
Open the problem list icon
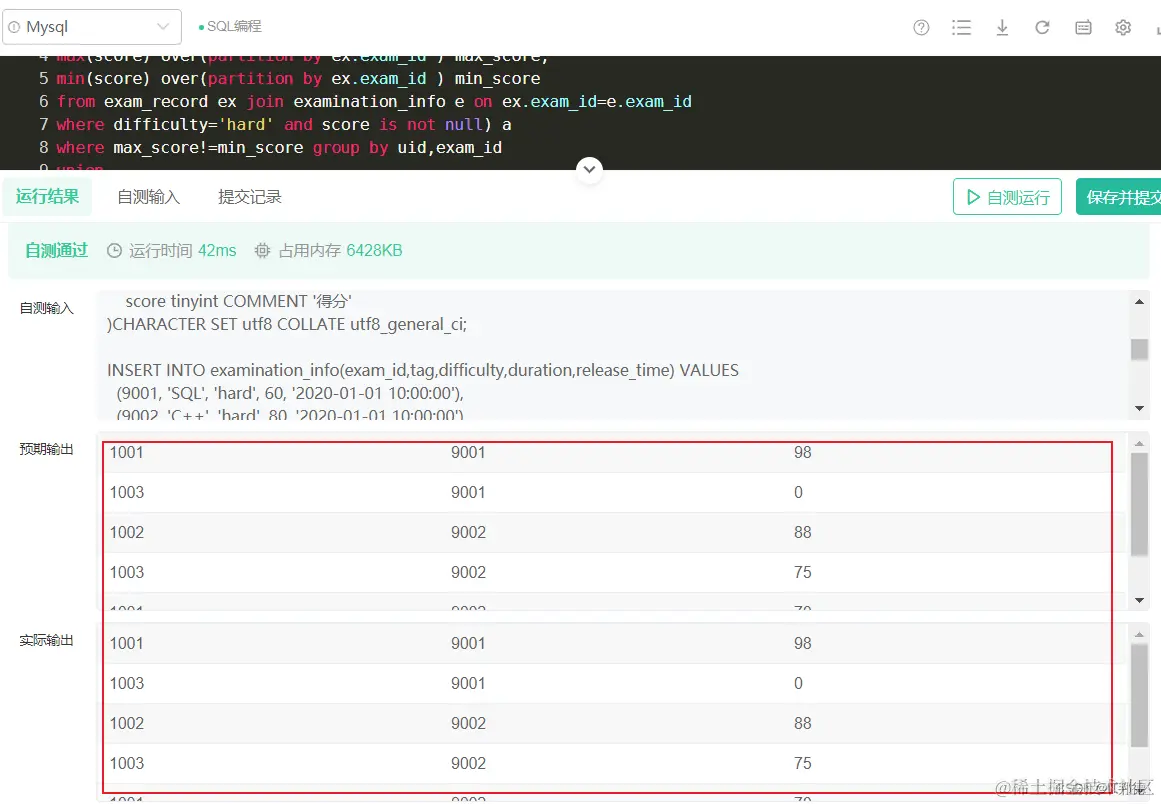[x=961, y=27]
